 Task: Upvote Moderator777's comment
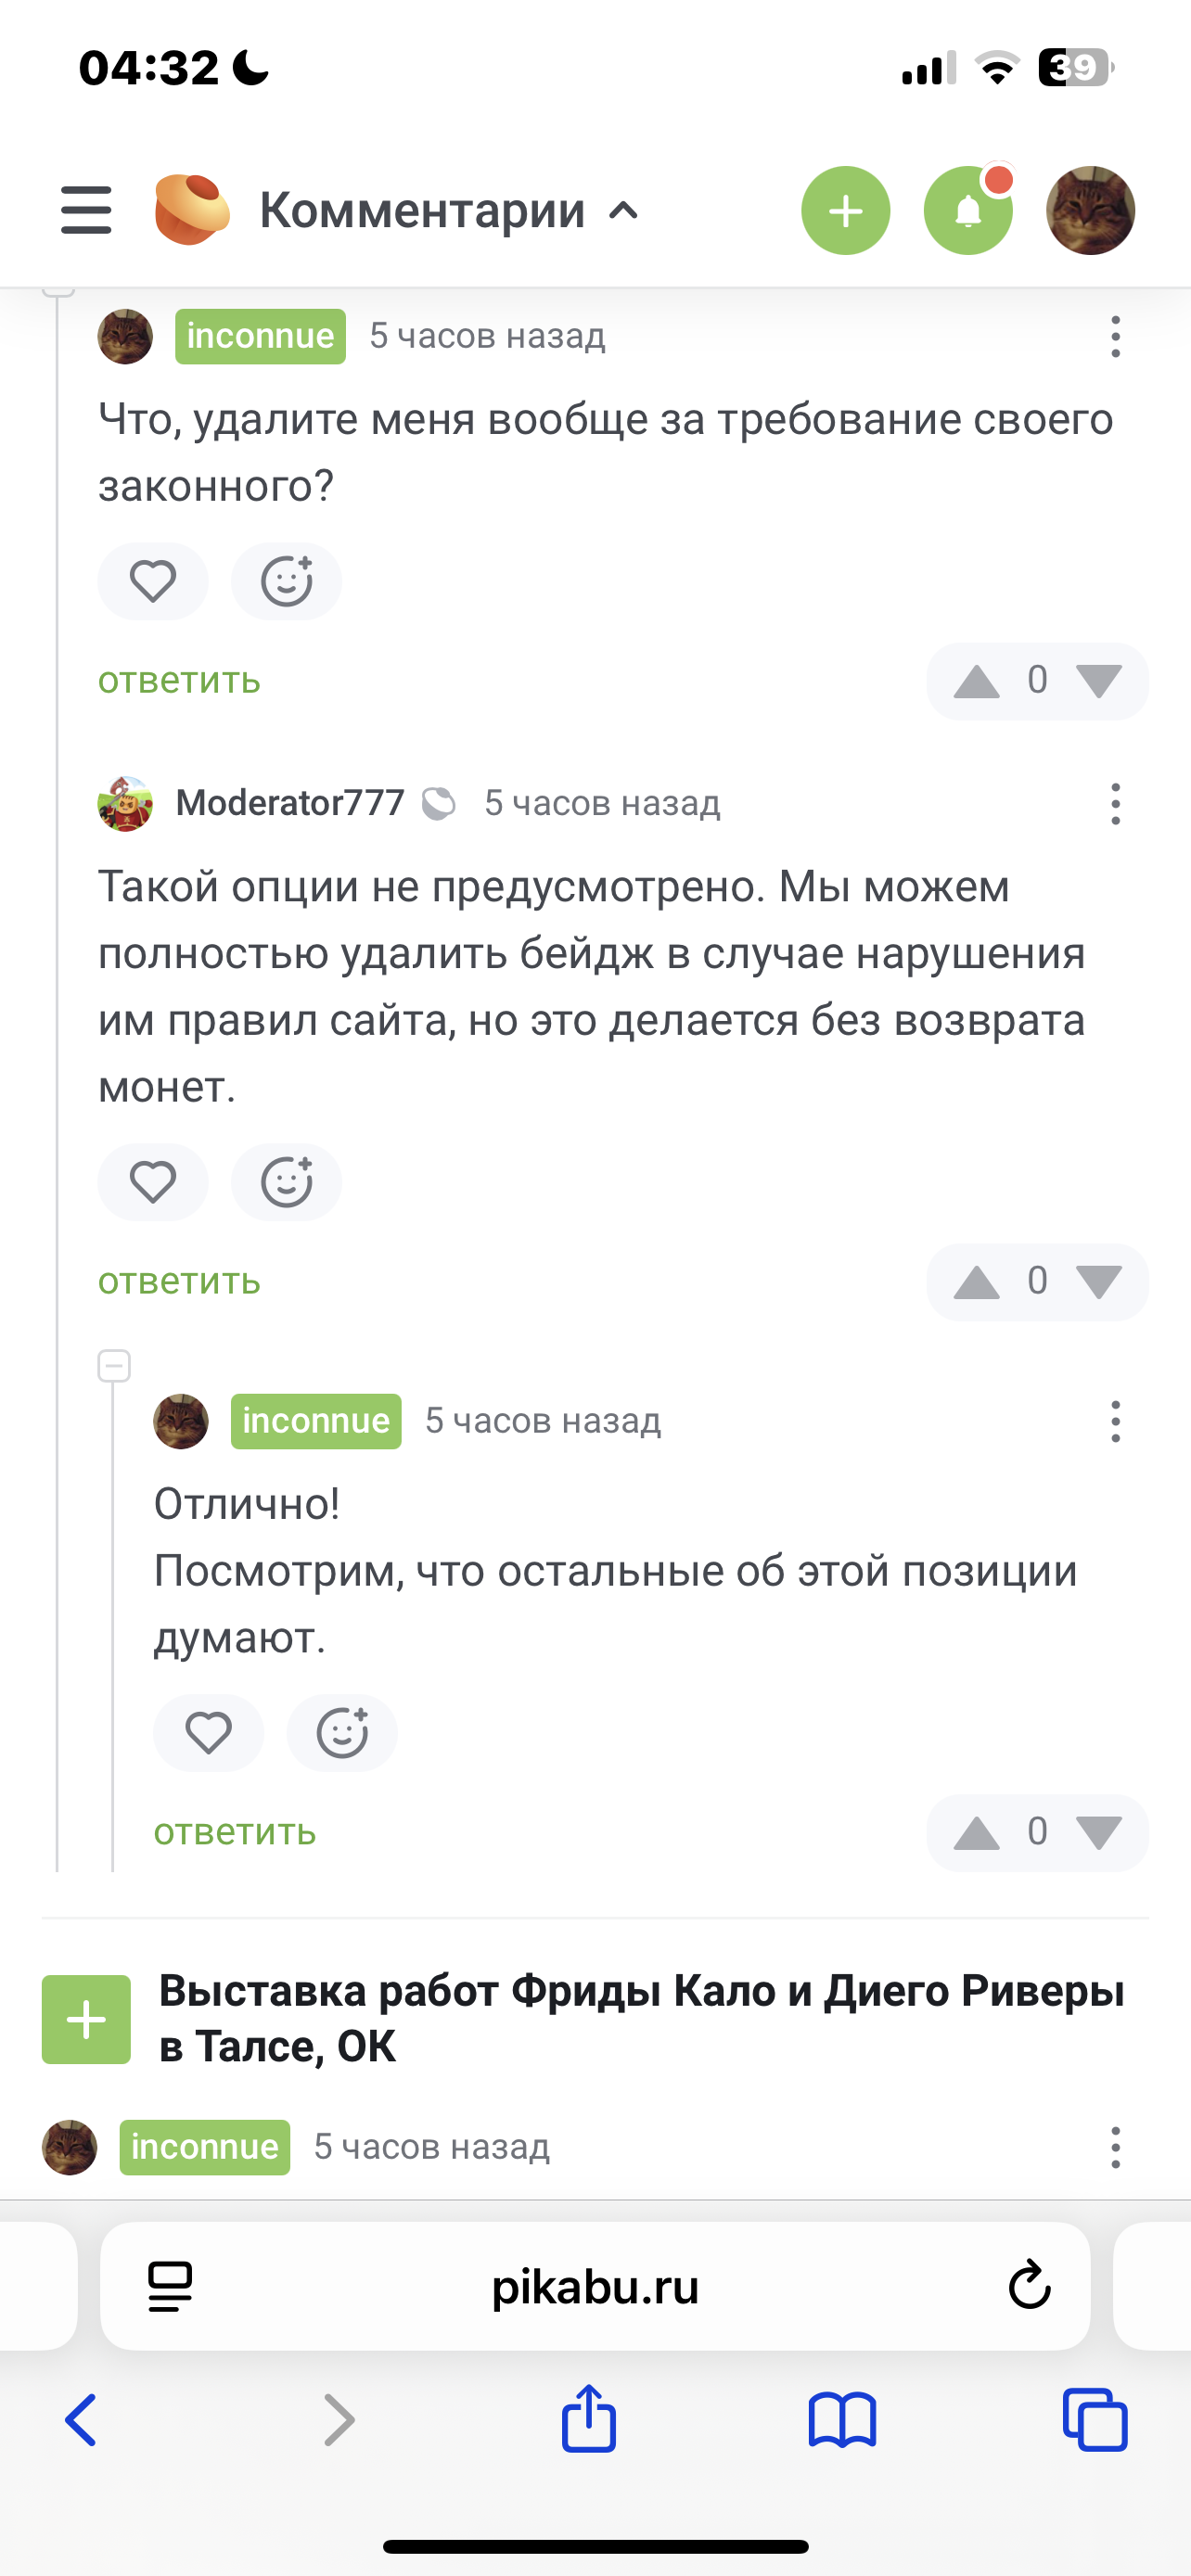point(977,1282)
